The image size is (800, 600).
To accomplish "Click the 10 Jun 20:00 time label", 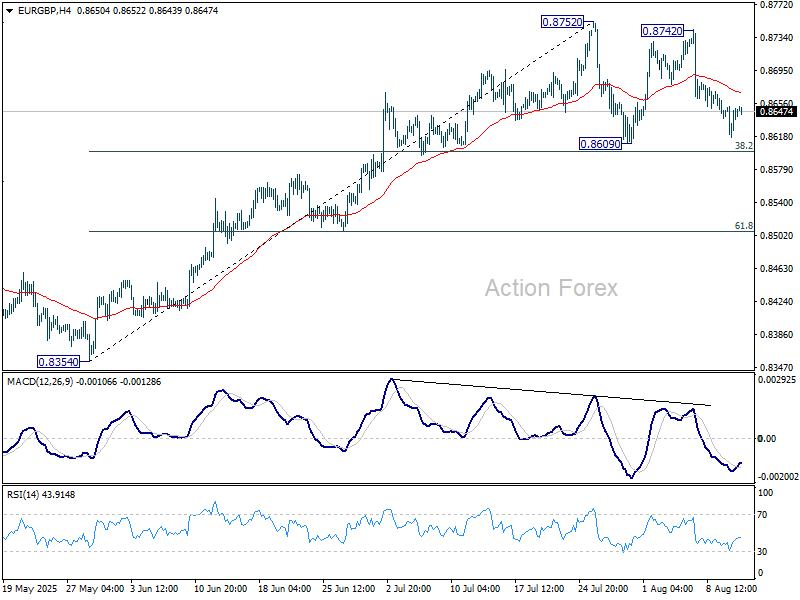I will (220, 588).
